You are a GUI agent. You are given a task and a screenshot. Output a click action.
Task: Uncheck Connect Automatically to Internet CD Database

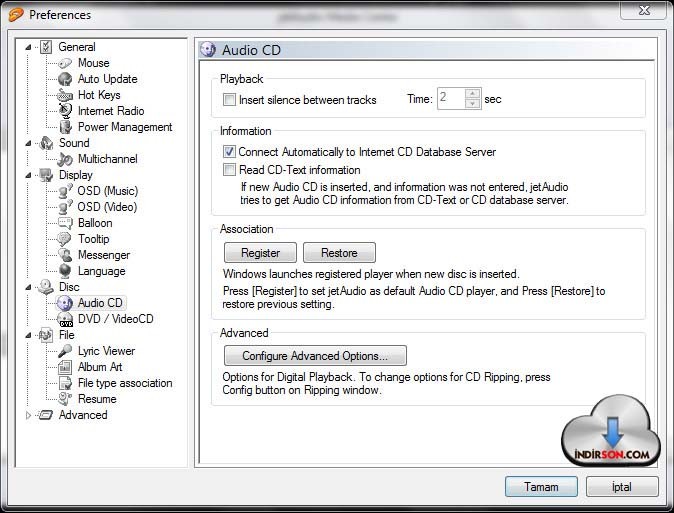(x=229, y=152)
